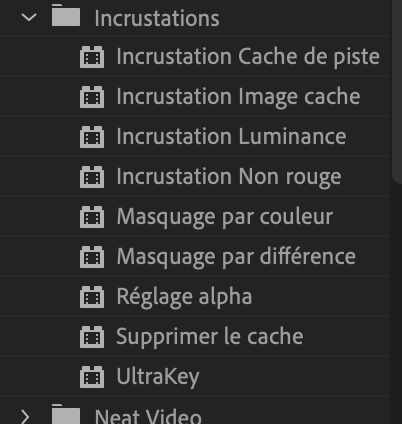Collapse the Incrustations folder chevron
The width and height of the screenshot is (402, 424).
[29, 17]
